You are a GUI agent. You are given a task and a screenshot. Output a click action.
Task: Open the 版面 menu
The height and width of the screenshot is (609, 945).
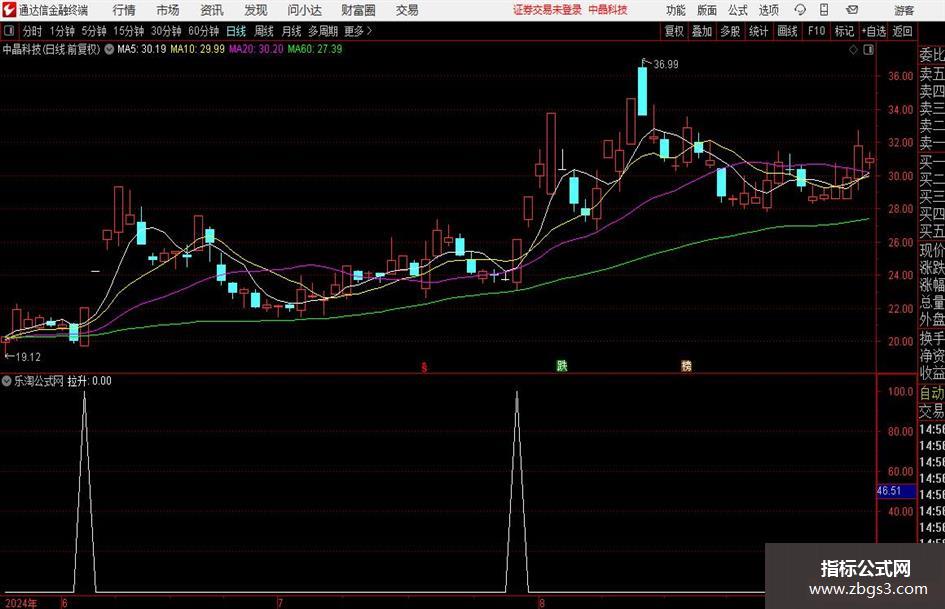(x=707, y=10)
